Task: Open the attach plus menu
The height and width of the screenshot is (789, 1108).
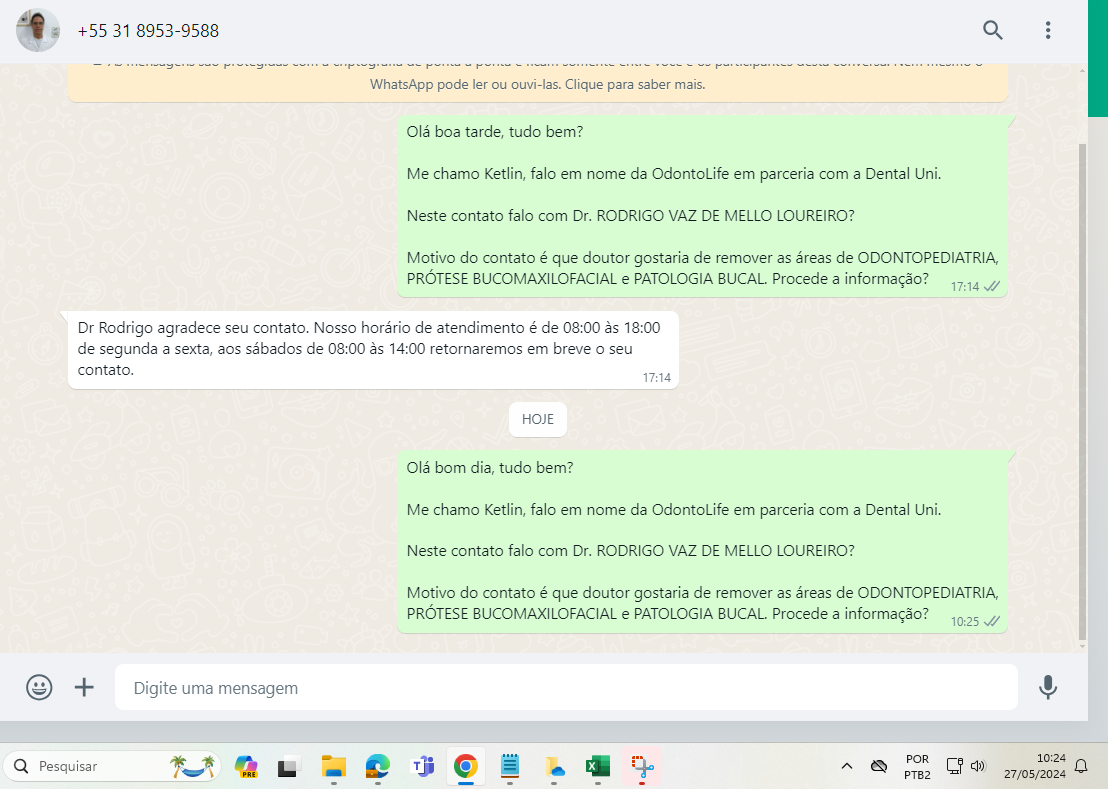Action: pos(84,687)
